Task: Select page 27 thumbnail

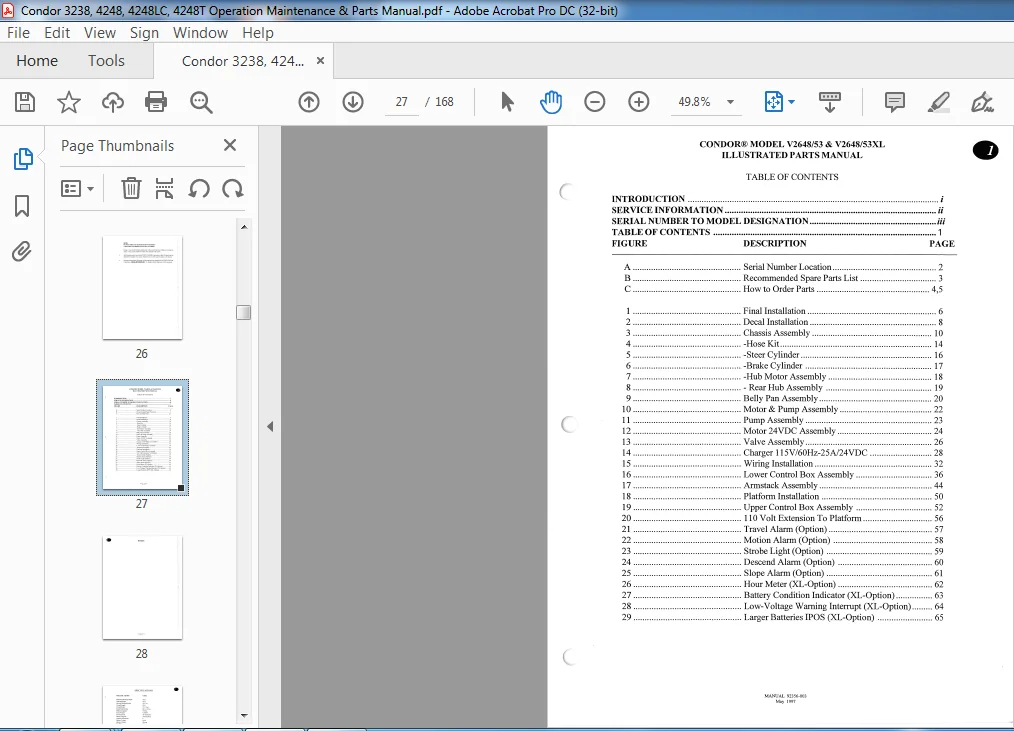Action: point(142,437)
